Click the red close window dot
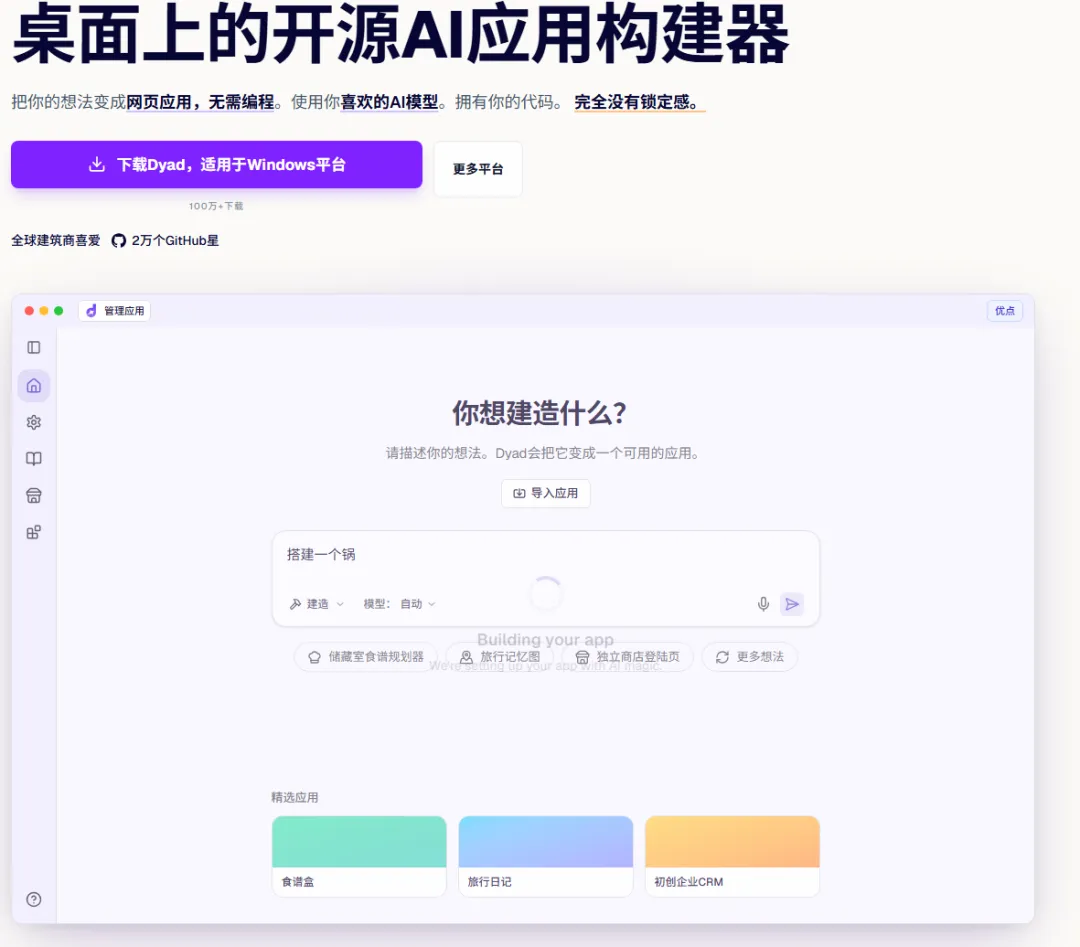 pos(29,311)
